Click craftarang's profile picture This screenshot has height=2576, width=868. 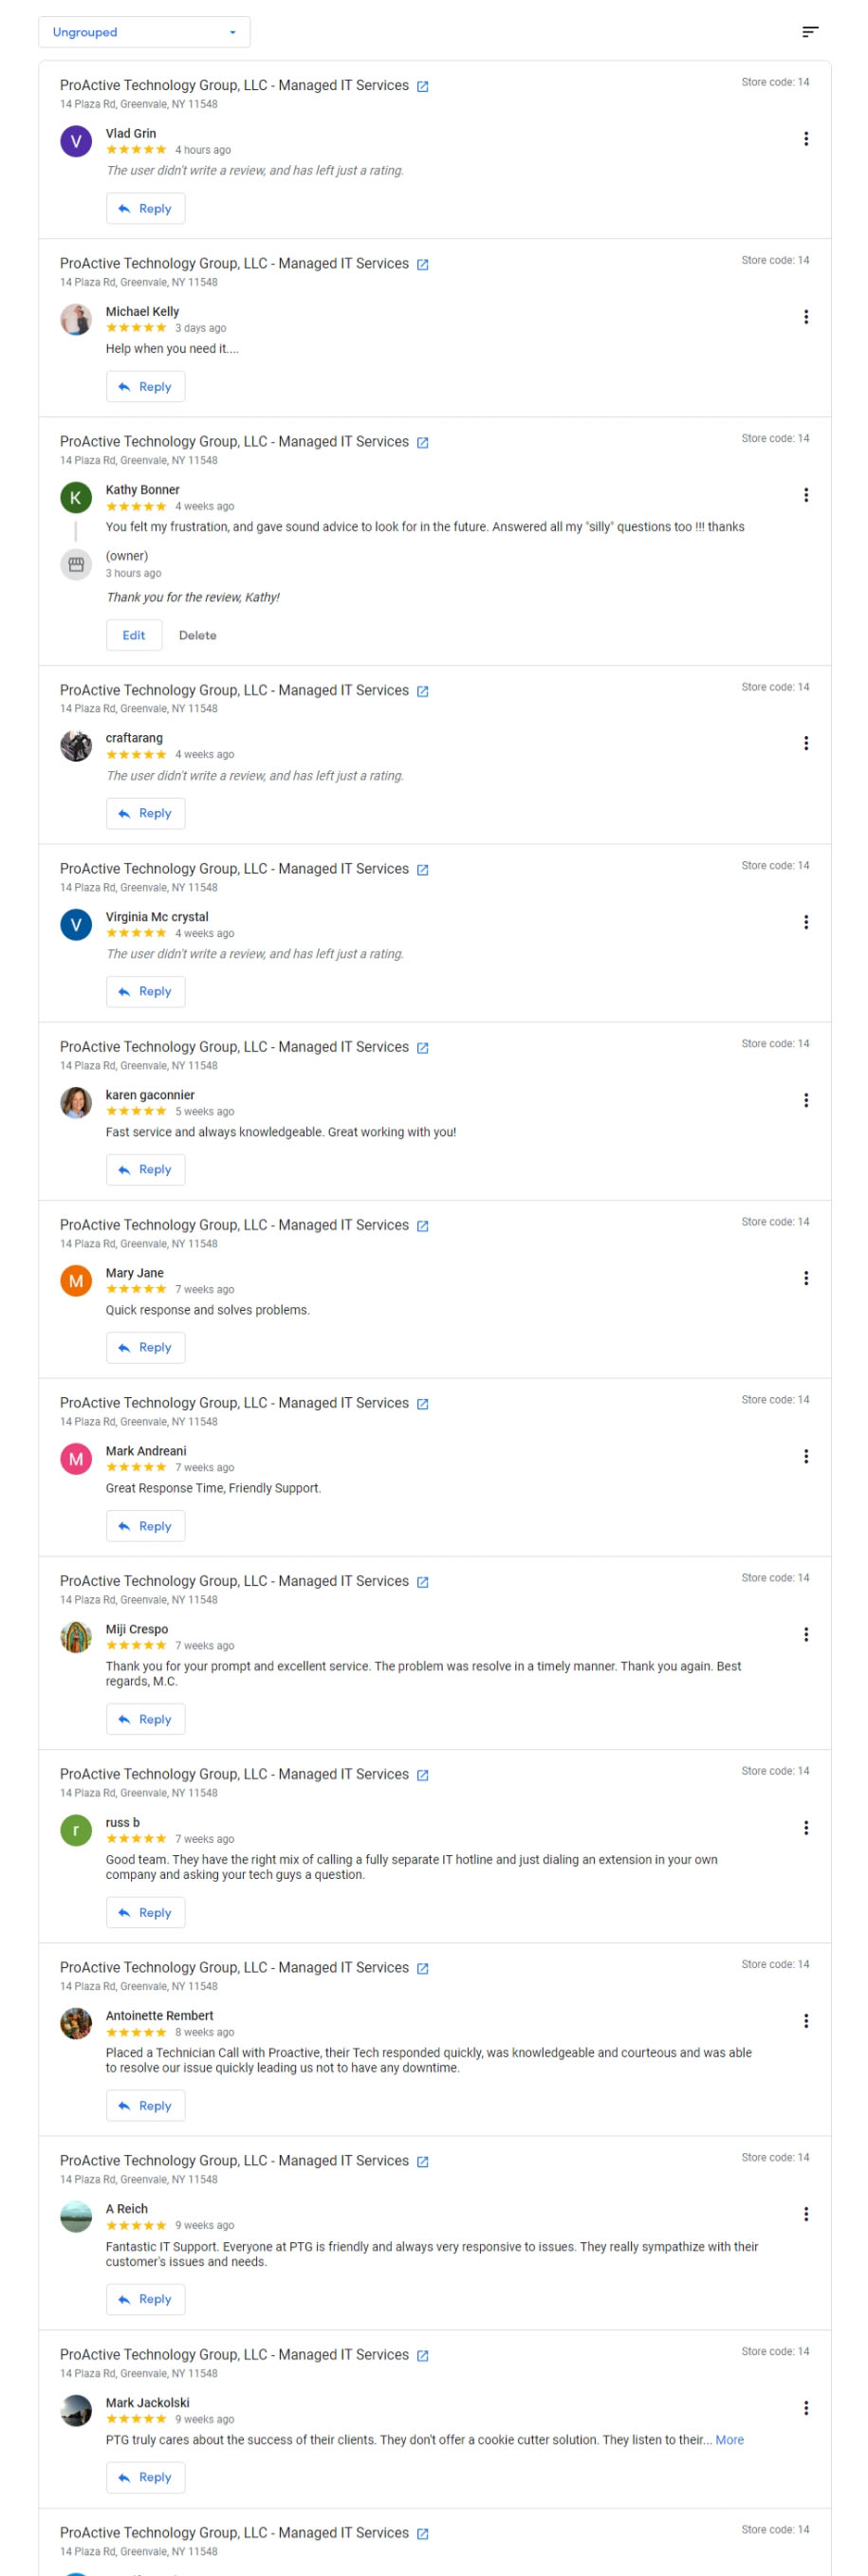pos(76,746)
